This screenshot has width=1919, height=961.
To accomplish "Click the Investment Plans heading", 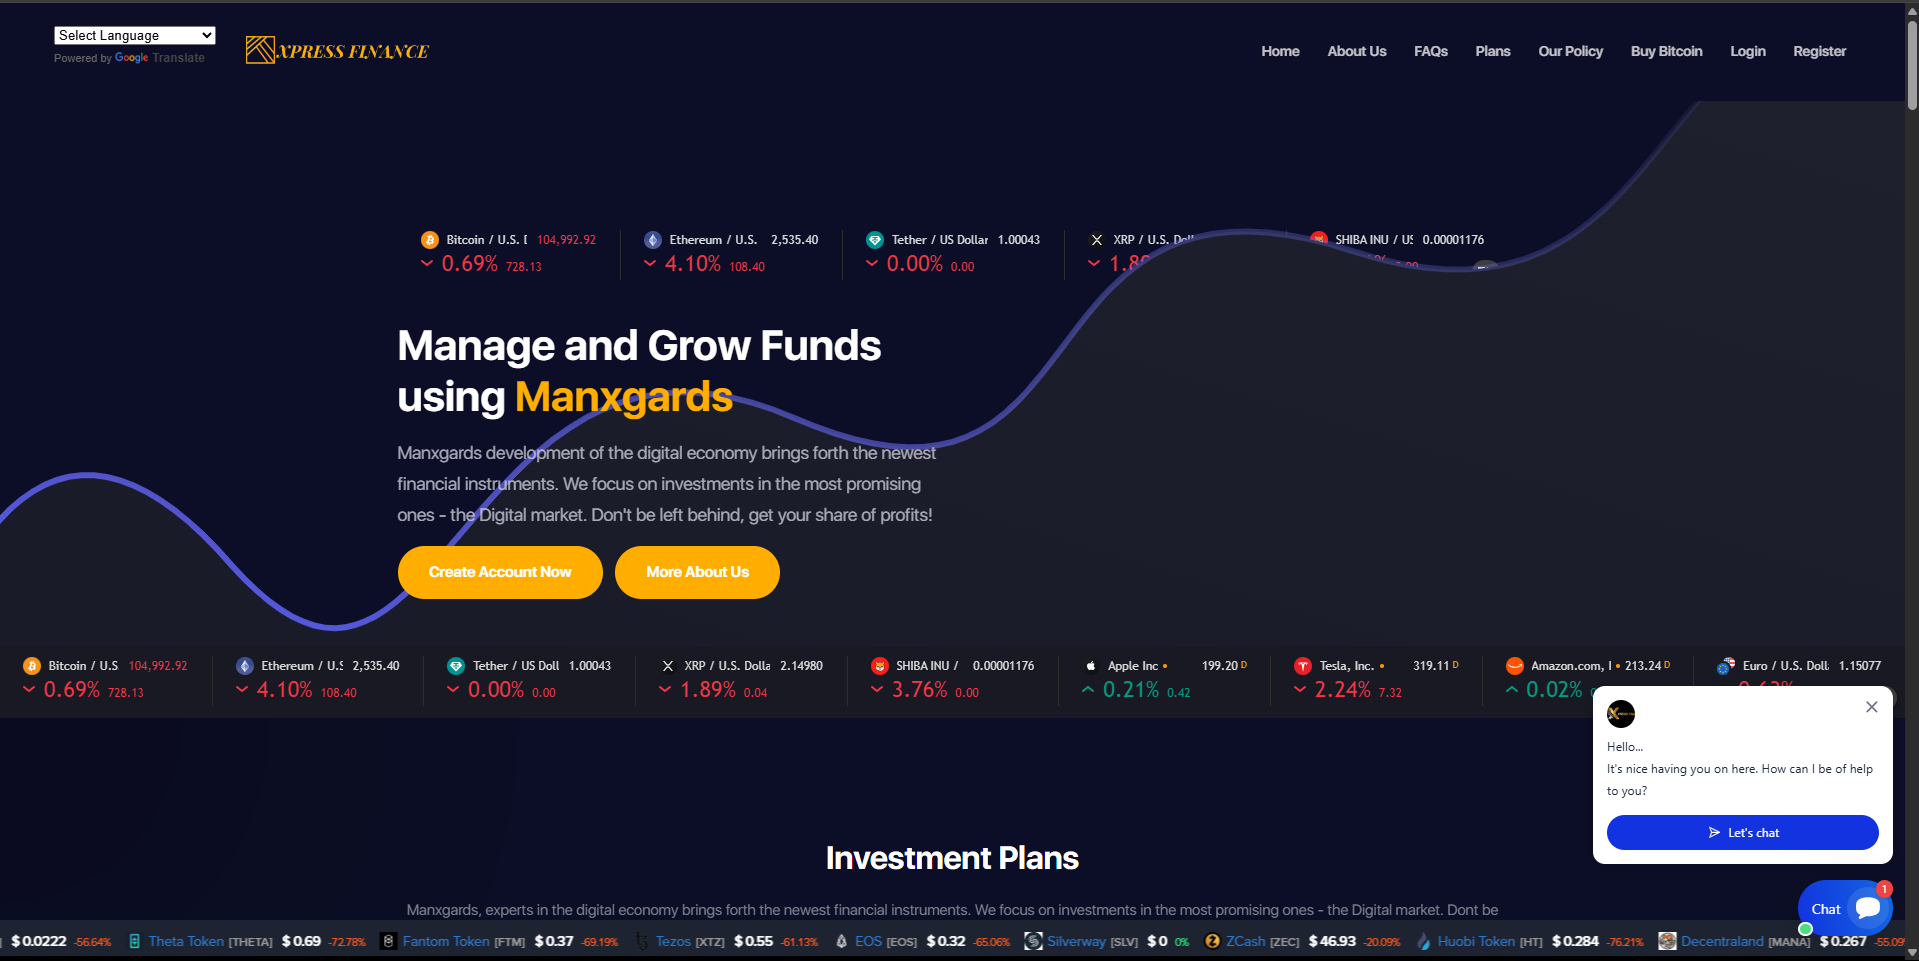I will 952,858.
